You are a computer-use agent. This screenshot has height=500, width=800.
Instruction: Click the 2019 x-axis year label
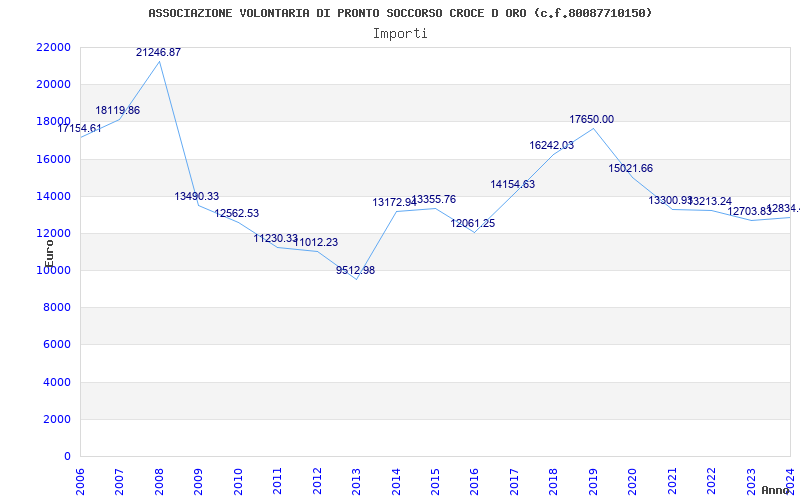point(593,481)
